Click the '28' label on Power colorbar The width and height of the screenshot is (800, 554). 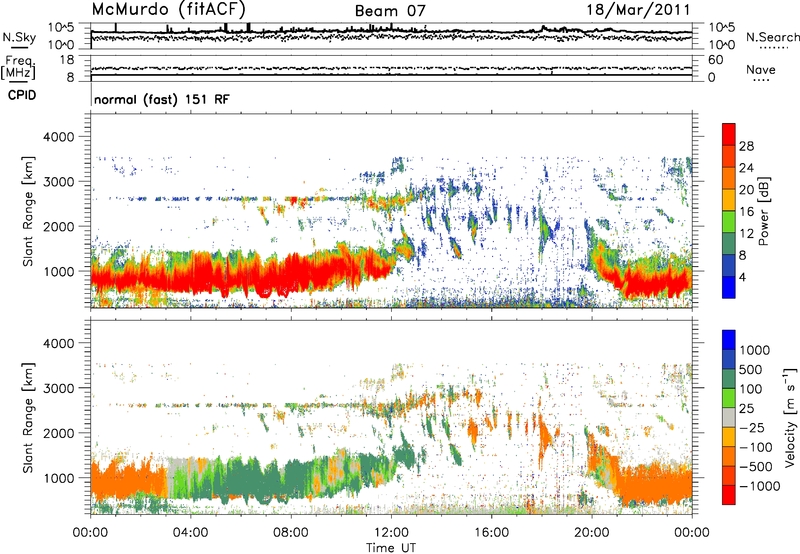pyautogui.click(x=746, y=146)
